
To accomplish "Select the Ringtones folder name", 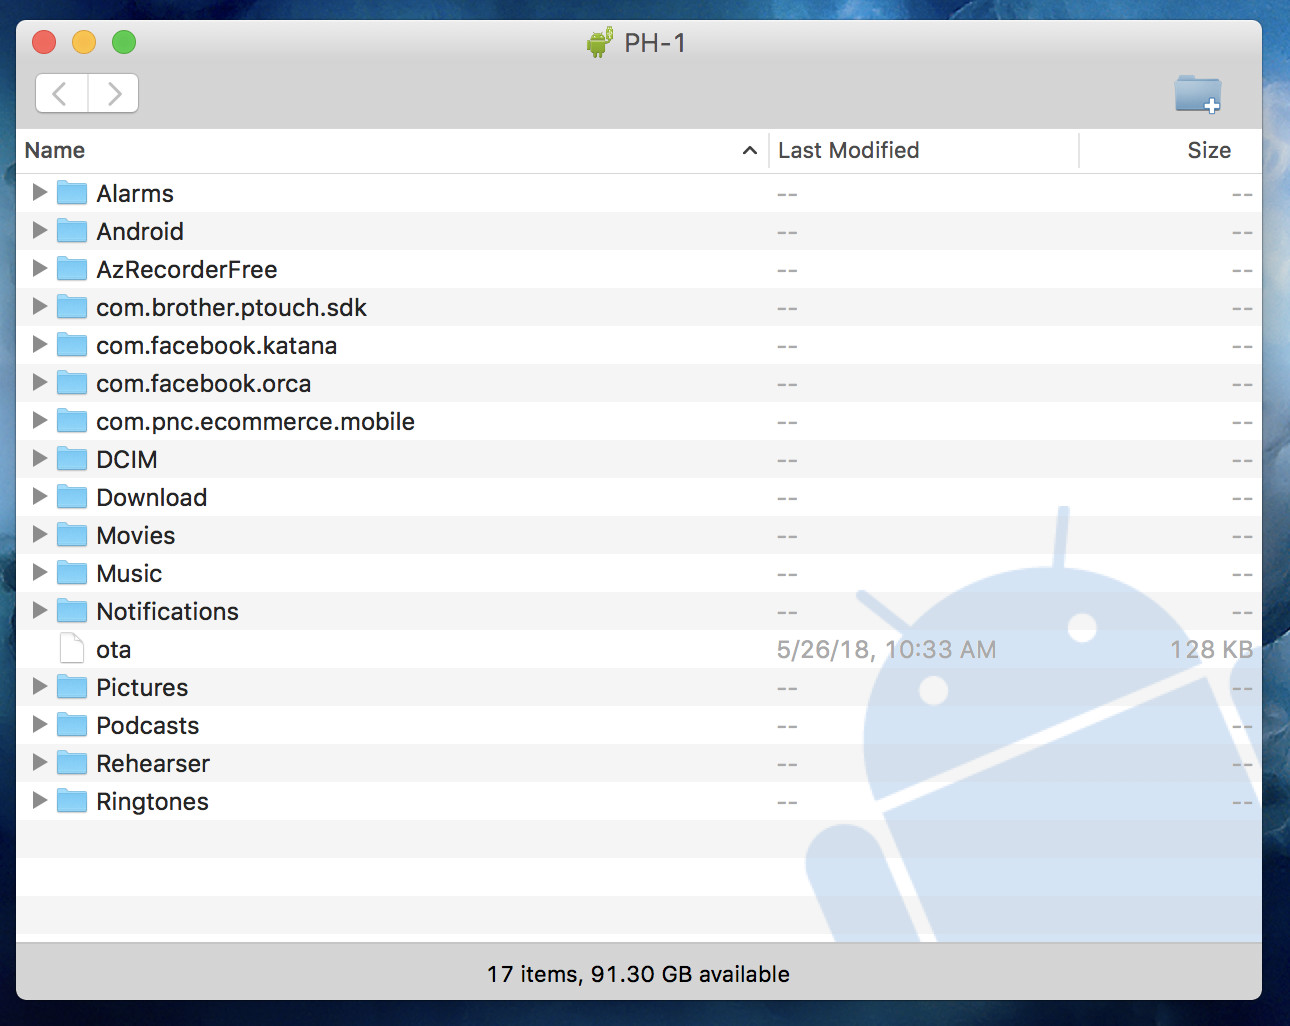I will click(153, 801).
